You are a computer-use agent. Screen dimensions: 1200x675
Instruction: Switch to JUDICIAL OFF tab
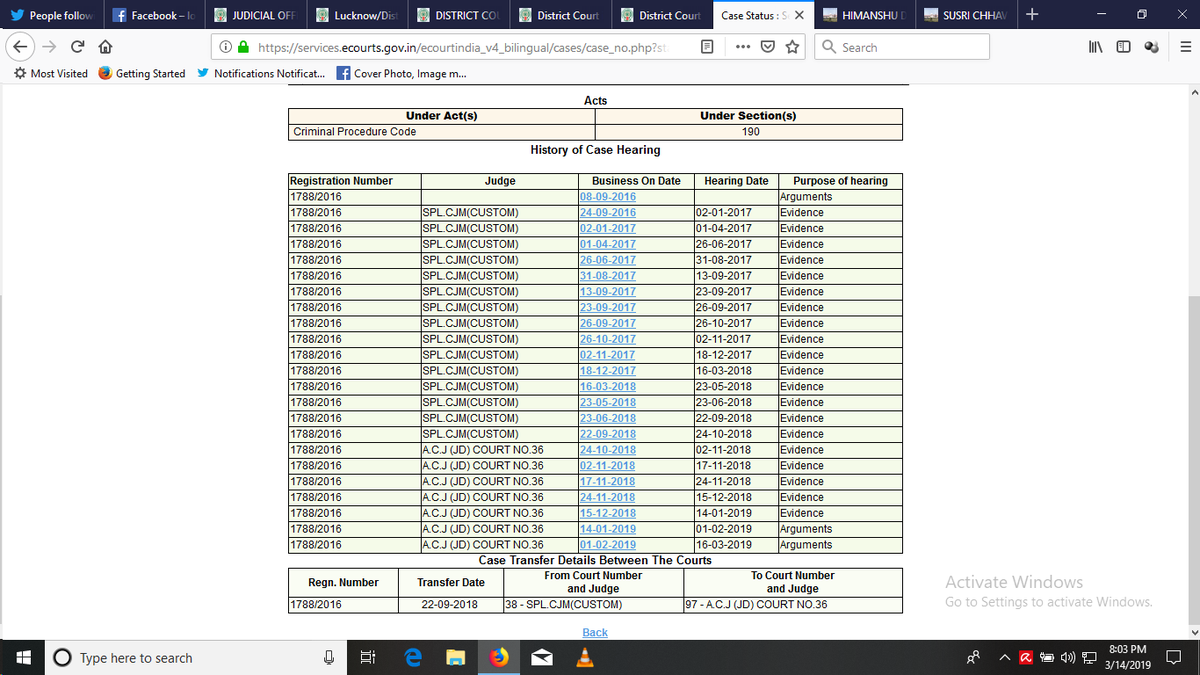(256, 16)
